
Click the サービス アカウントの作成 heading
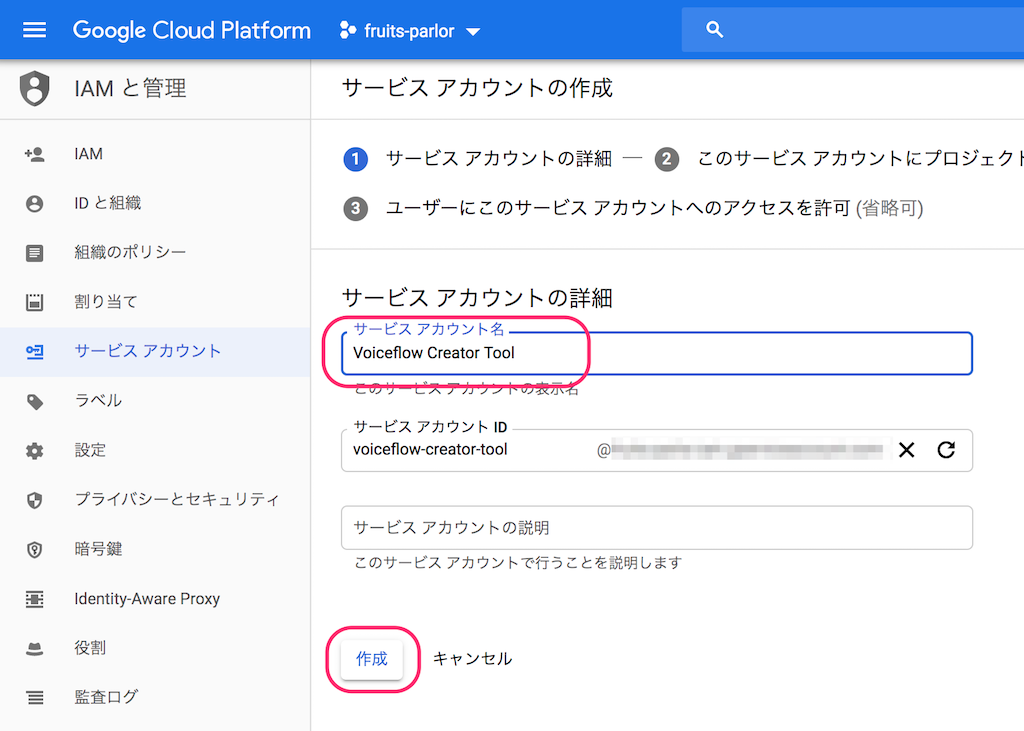pos(477,88)
